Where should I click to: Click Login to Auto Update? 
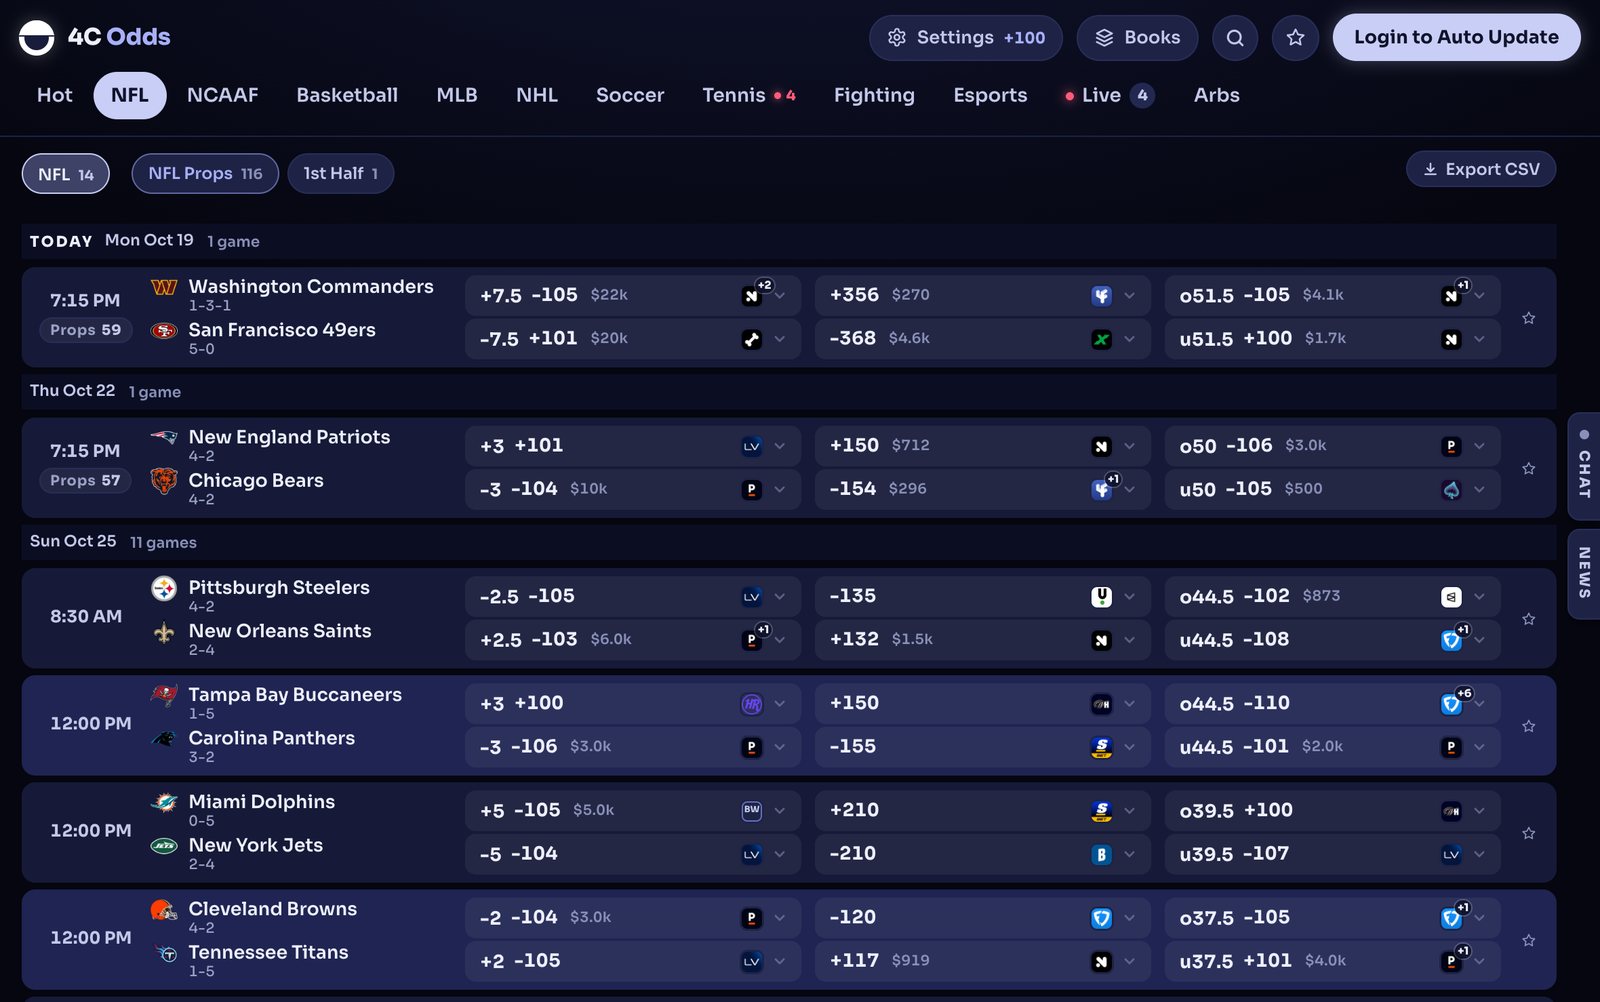[1456, 37]
